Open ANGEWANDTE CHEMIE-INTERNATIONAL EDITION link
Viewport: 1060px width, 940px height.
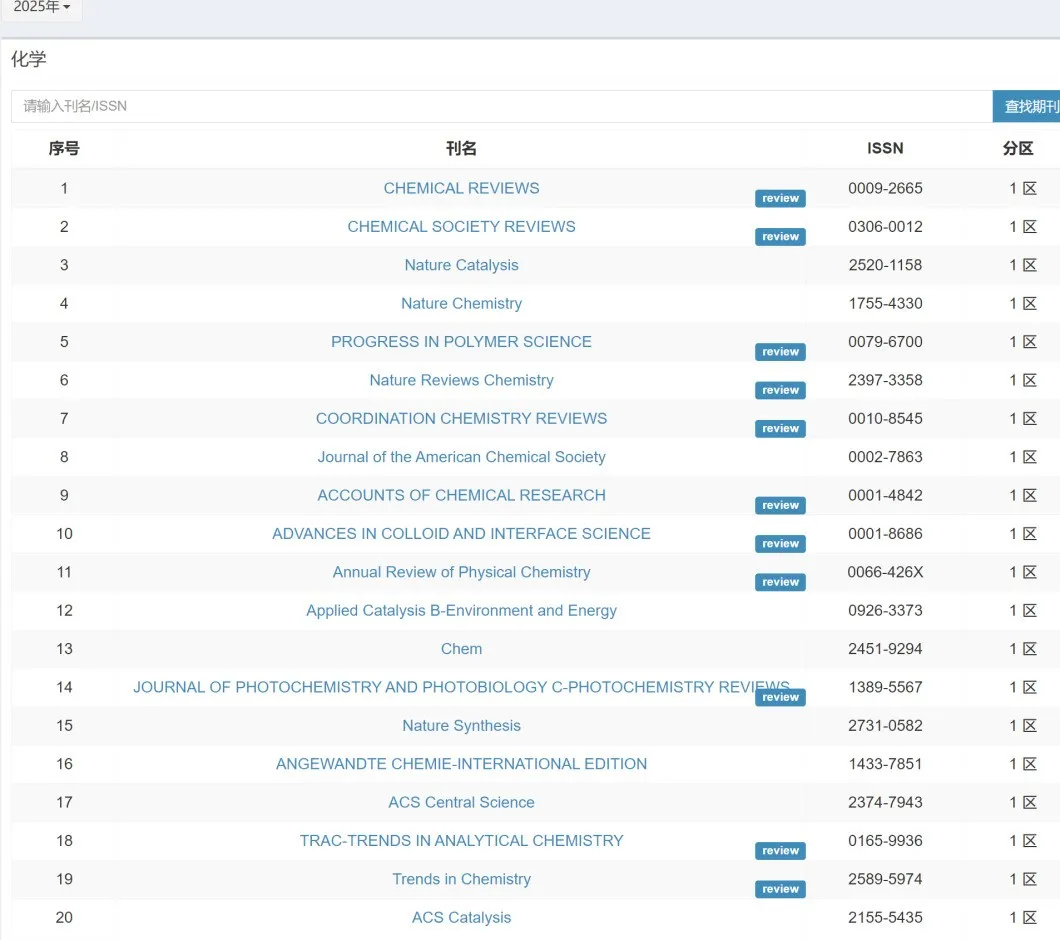tap(461, 764)
